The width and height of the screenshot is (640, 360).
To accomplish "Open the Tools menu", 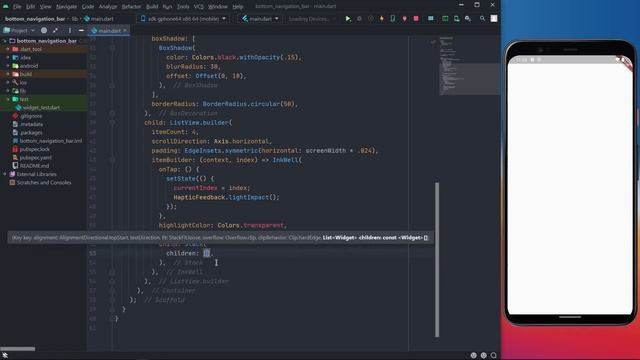I will click(183, 7).
